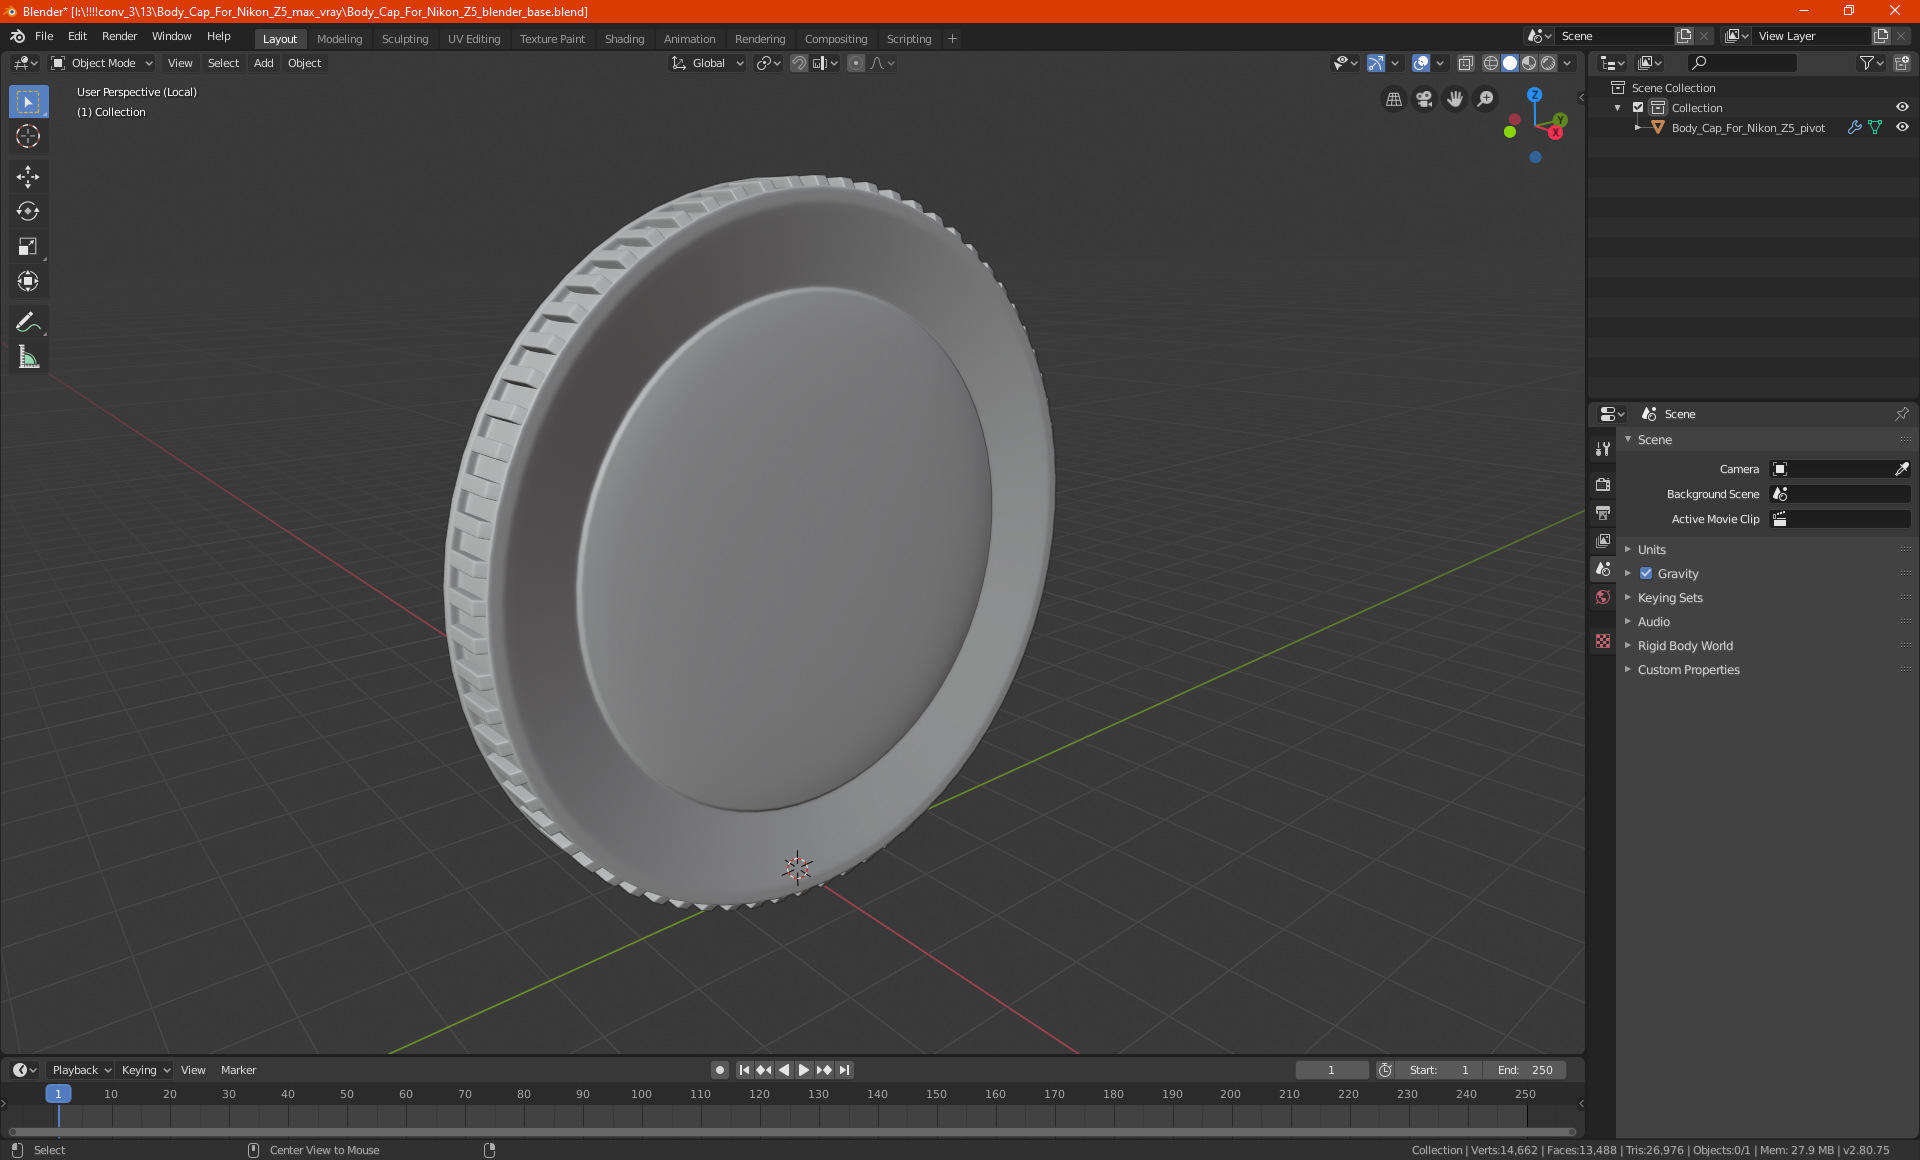Viewport: 1920px width, 1160px height.
Task: Open the View Layer properties tab
Action: [x=1603, y=541]
